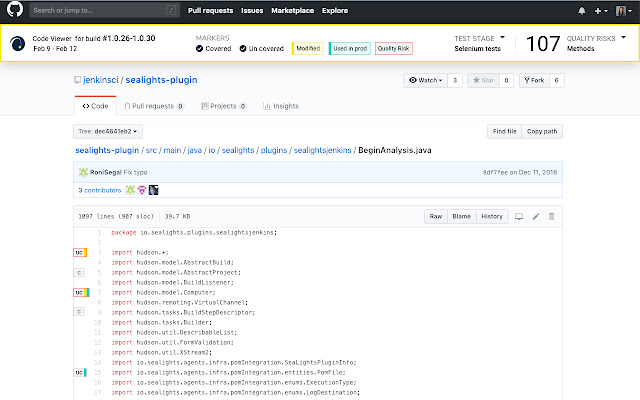
Task: Open the plus create-new menu
Action: [601, 11]
